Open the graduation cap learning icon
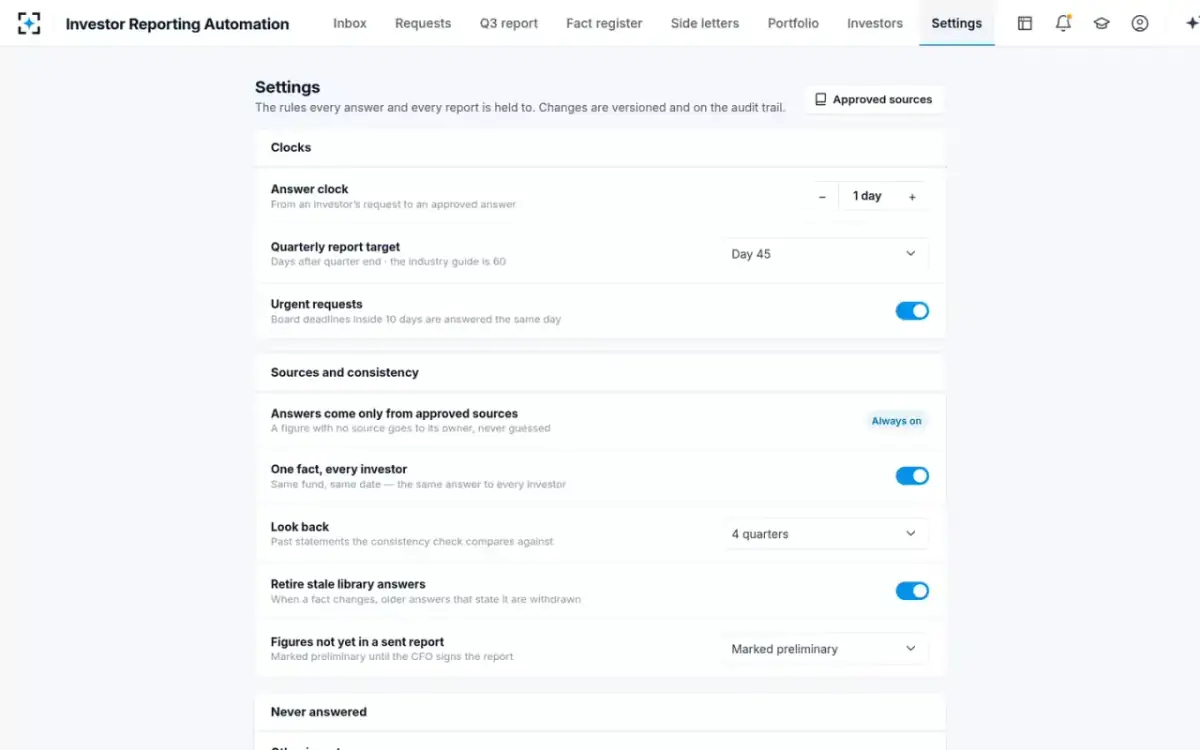1200x750 pixels. (x=1101, y=23)
